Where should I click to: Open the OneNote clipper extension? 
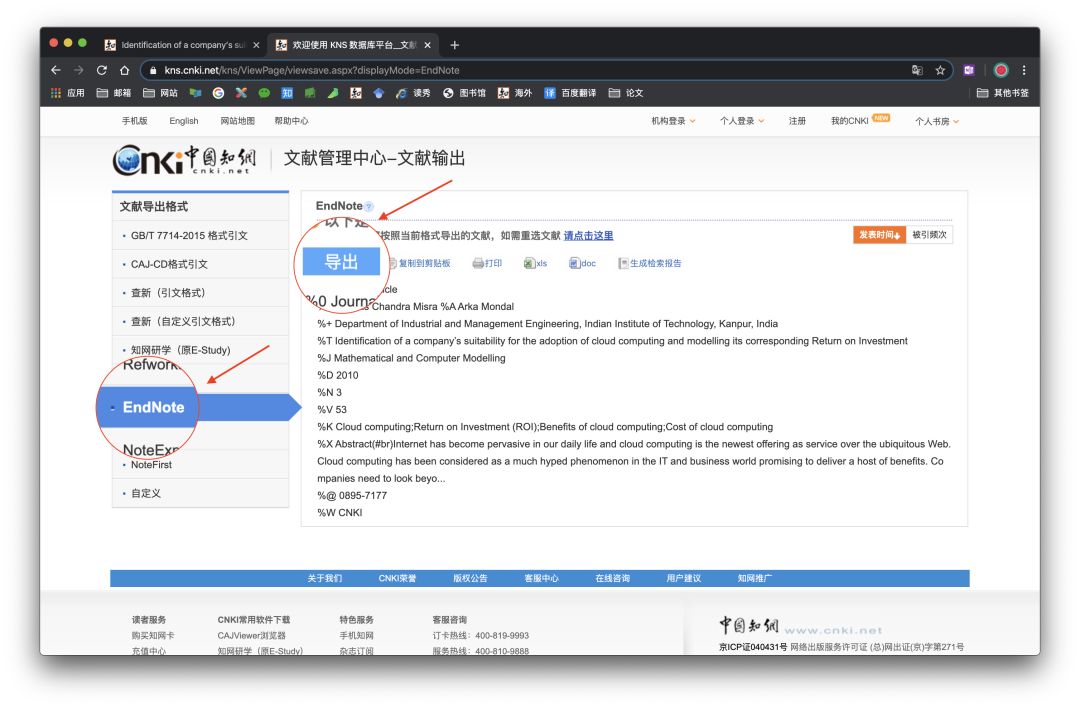tap(969, 70)
